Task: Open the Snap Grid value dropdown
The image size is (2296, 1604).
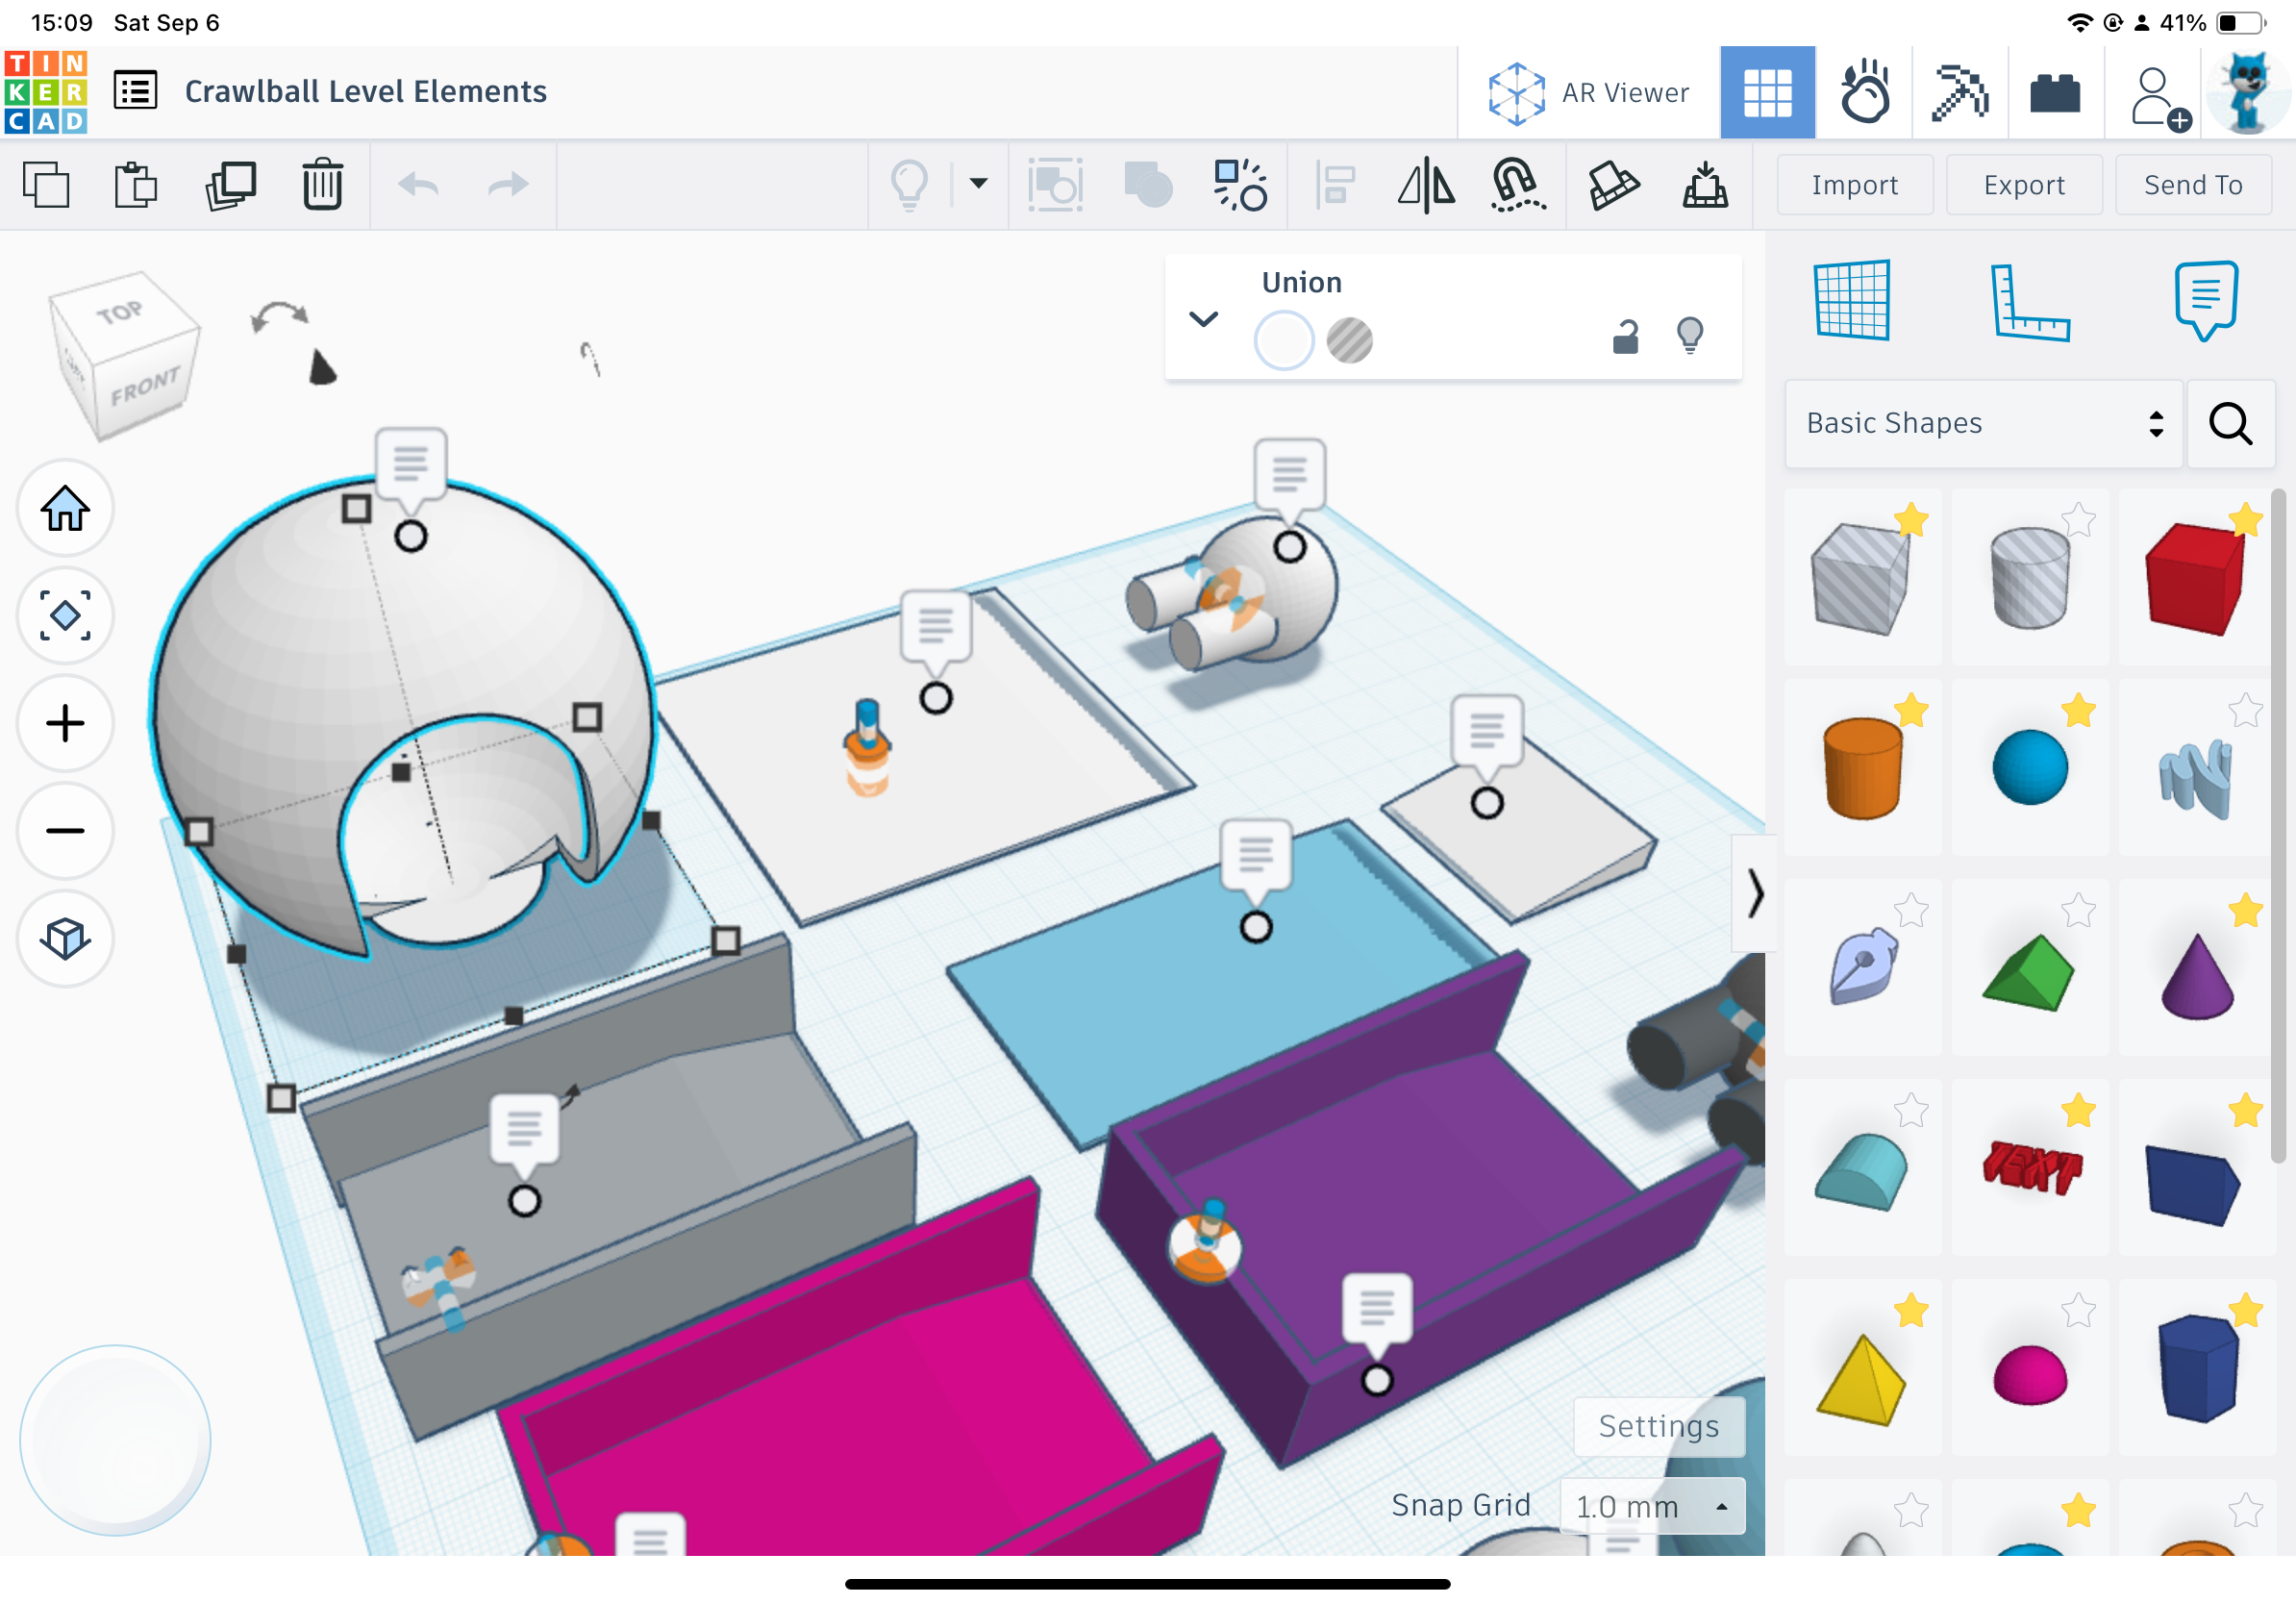Action: pos(1652,1506)
